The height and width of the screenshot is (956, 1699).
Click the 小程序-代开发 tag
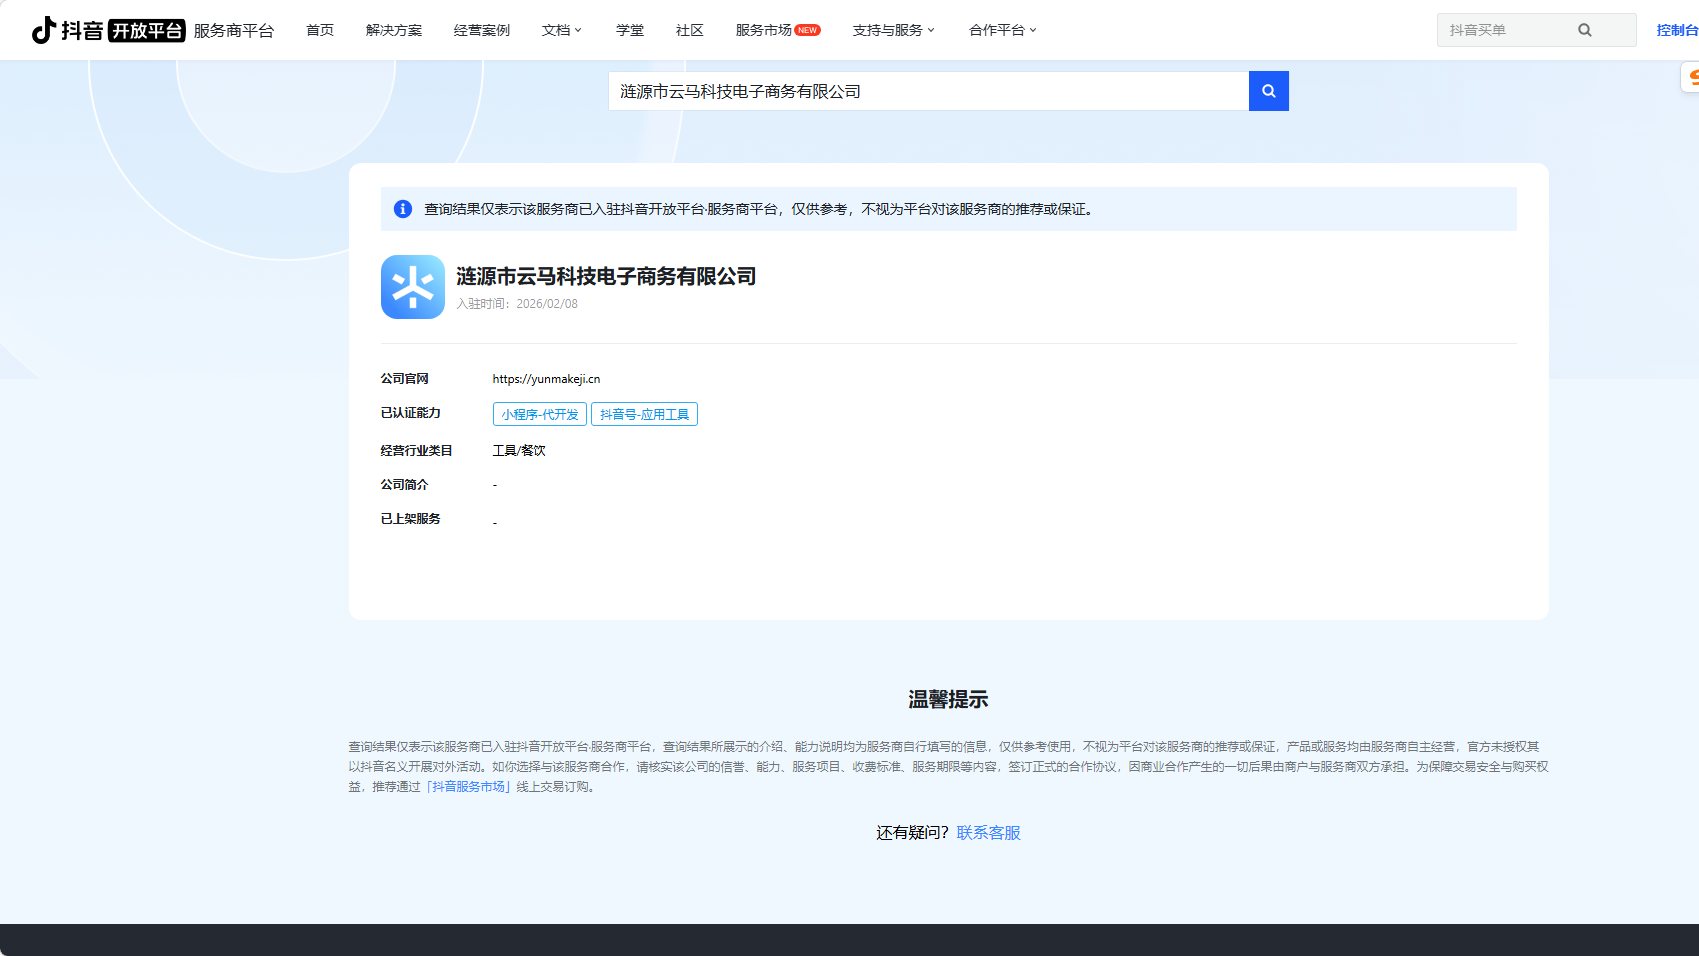click(x=540, y=414)
